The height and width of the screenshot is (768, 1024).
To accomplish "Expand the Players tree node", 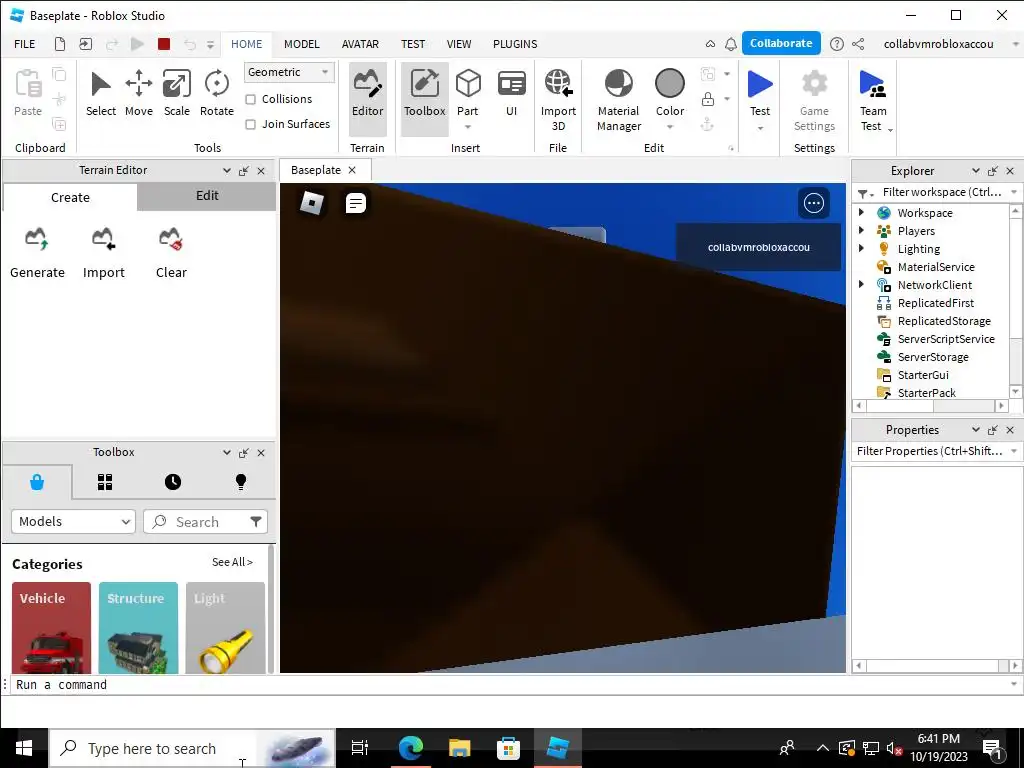I will (861, 231).
